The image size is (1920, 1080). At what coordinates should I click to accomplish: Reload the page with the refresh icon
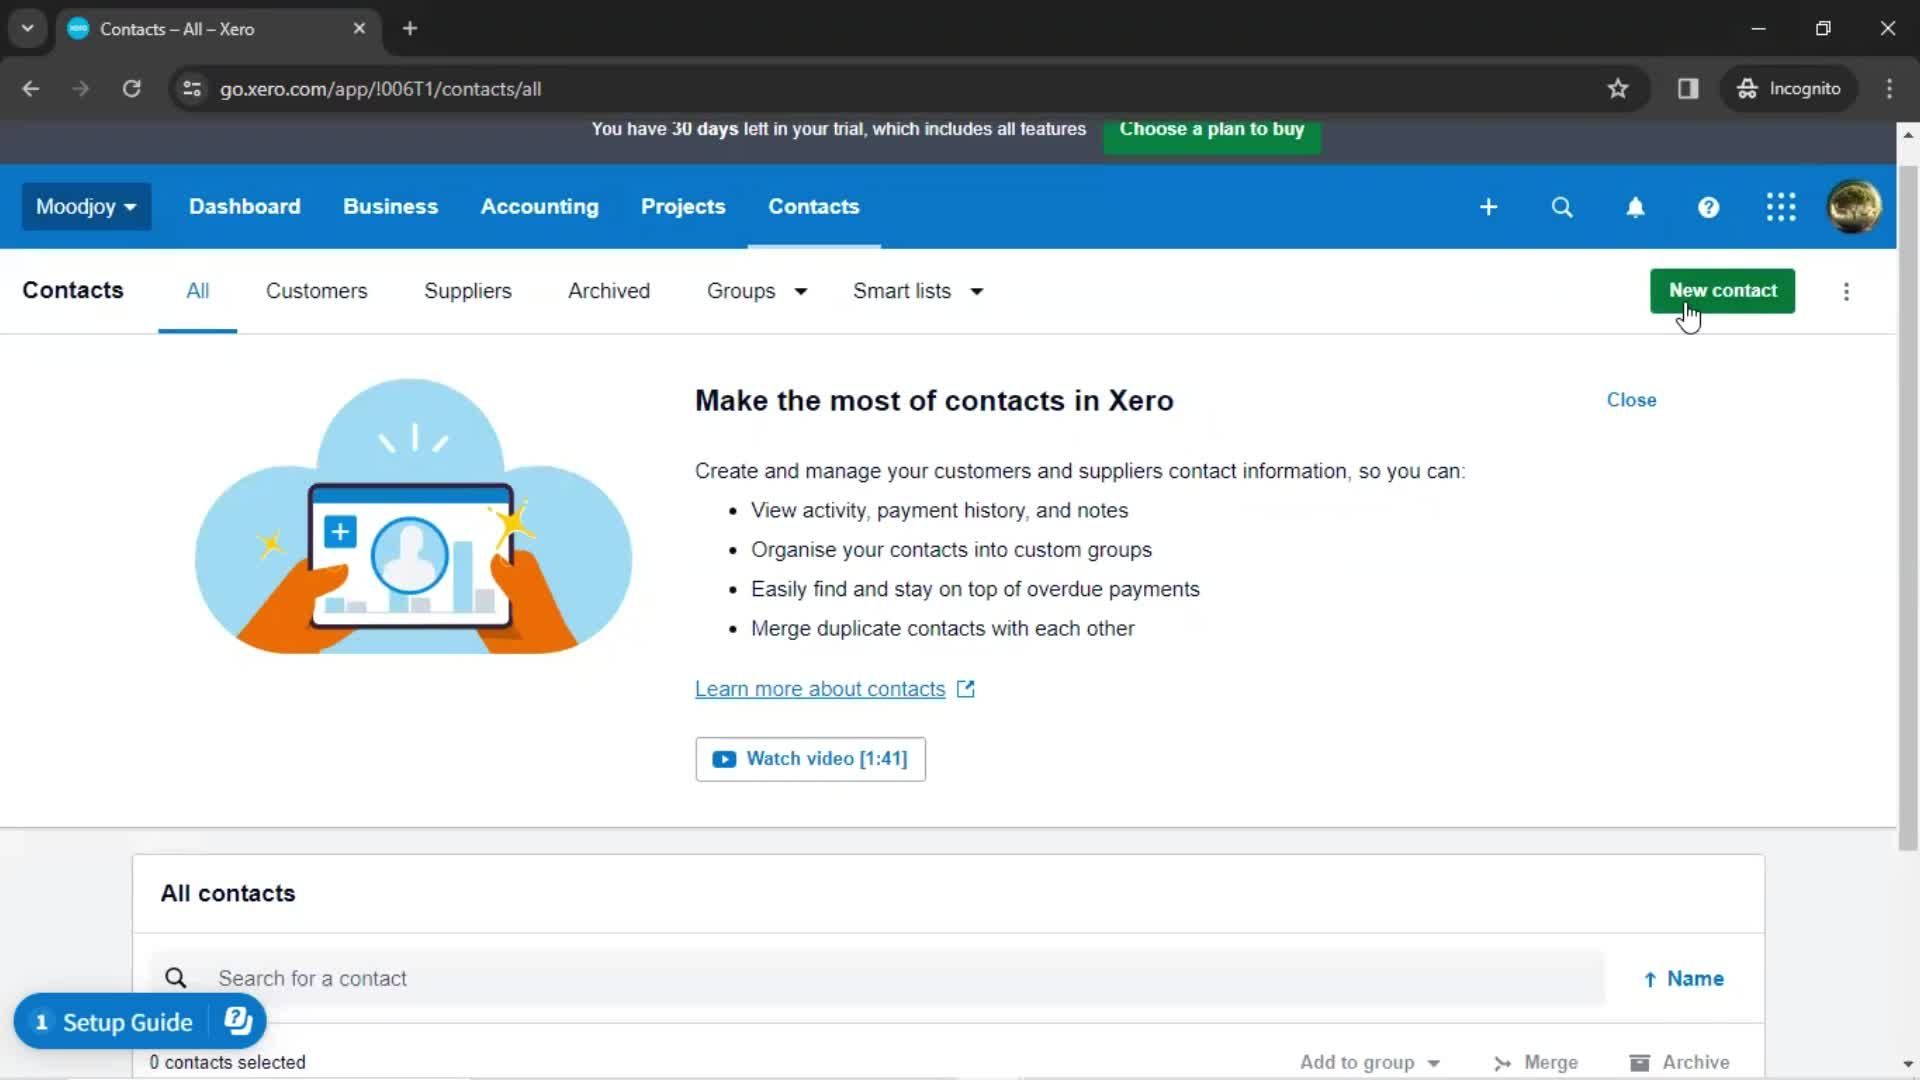pyautogui.click(x=131, y=89)
